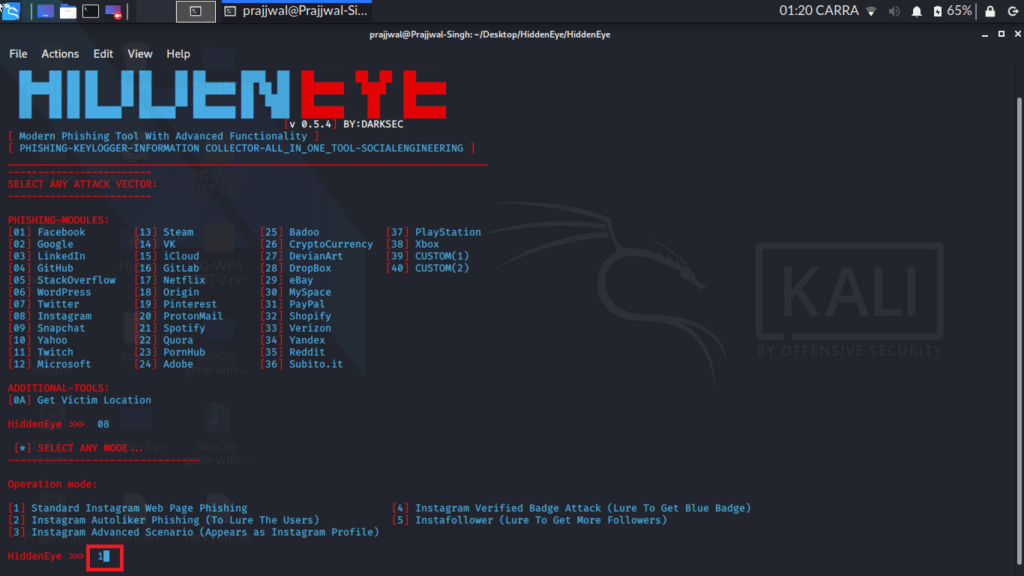Click the "[40] CUSTOM(2)" entry
The height and width of the screenshot is (576, 1024).
point(428,268)
